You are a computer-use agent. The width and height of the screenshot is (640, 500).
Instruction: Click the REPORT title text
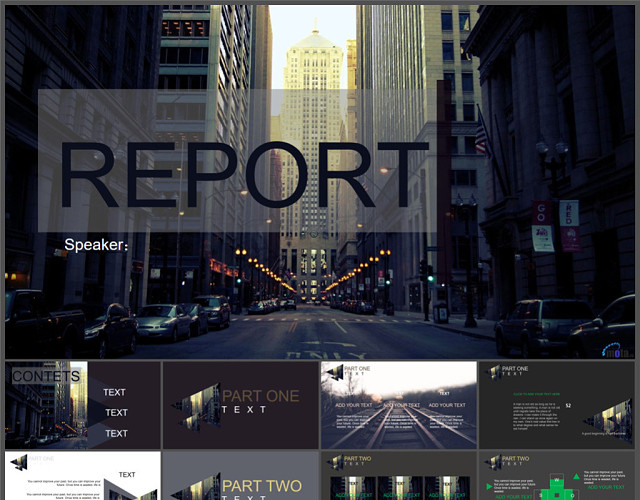pos(244,175)
